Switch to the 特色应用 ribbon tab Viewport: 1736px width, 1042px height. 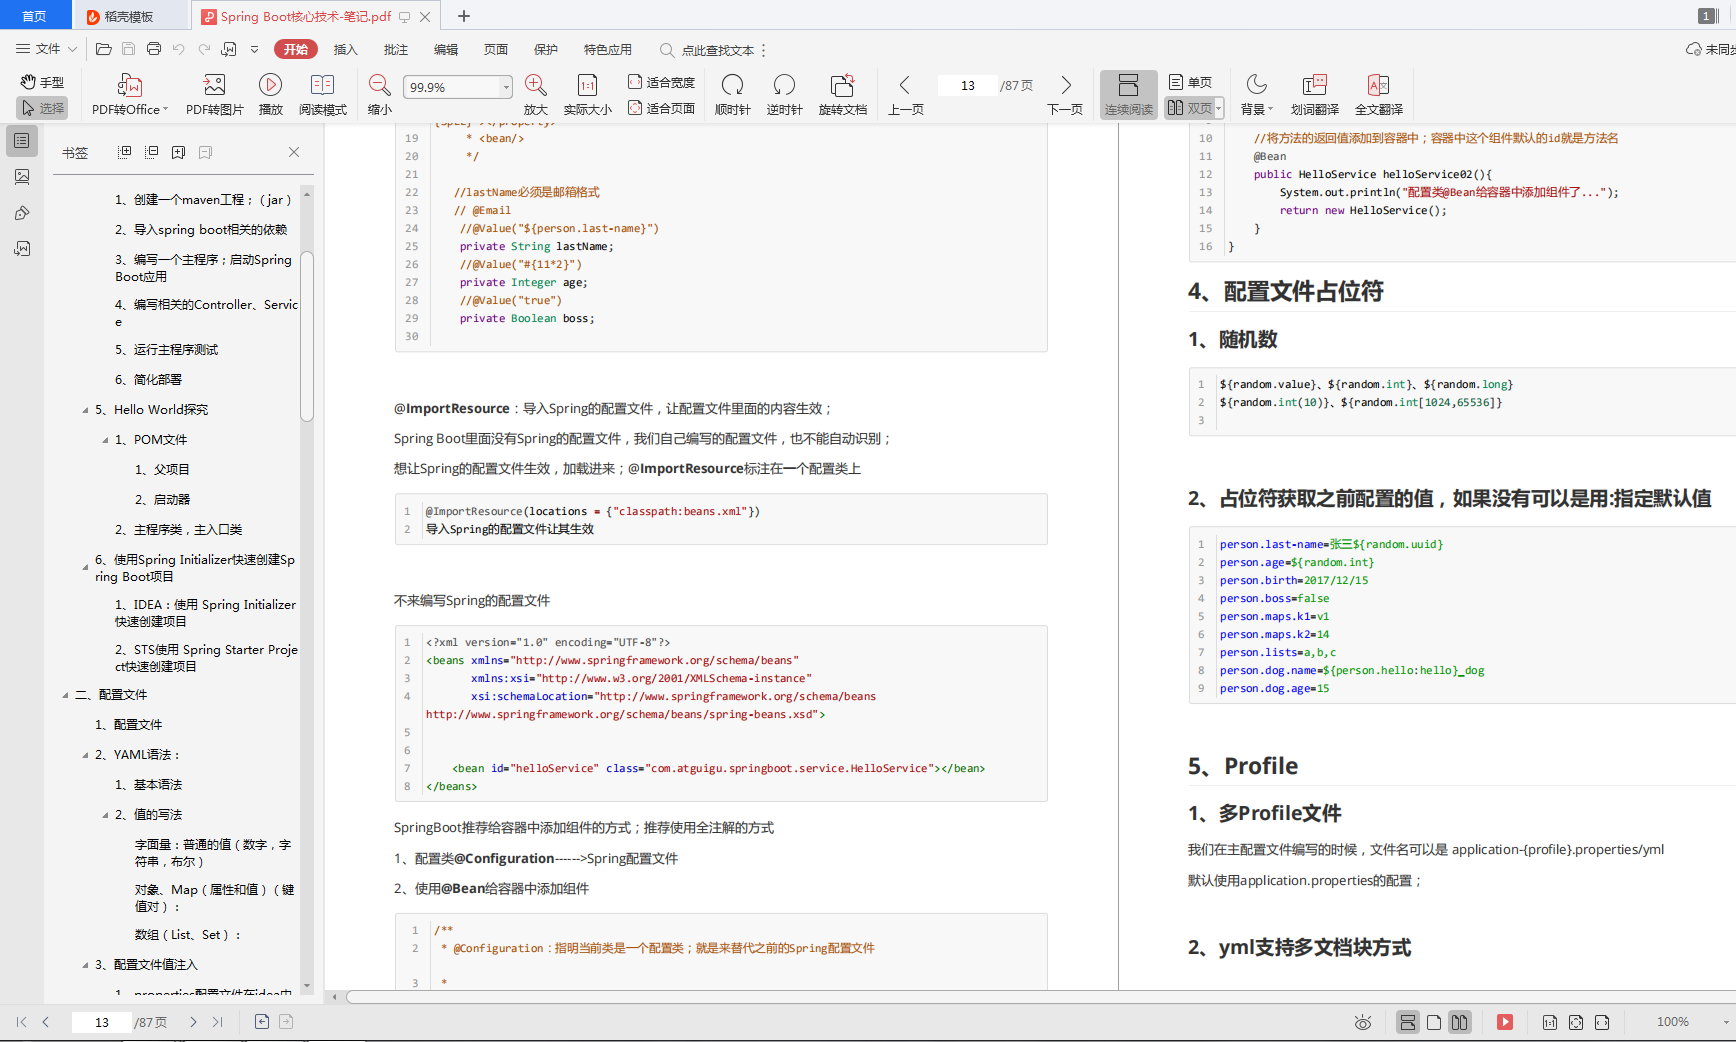[607, 49]
